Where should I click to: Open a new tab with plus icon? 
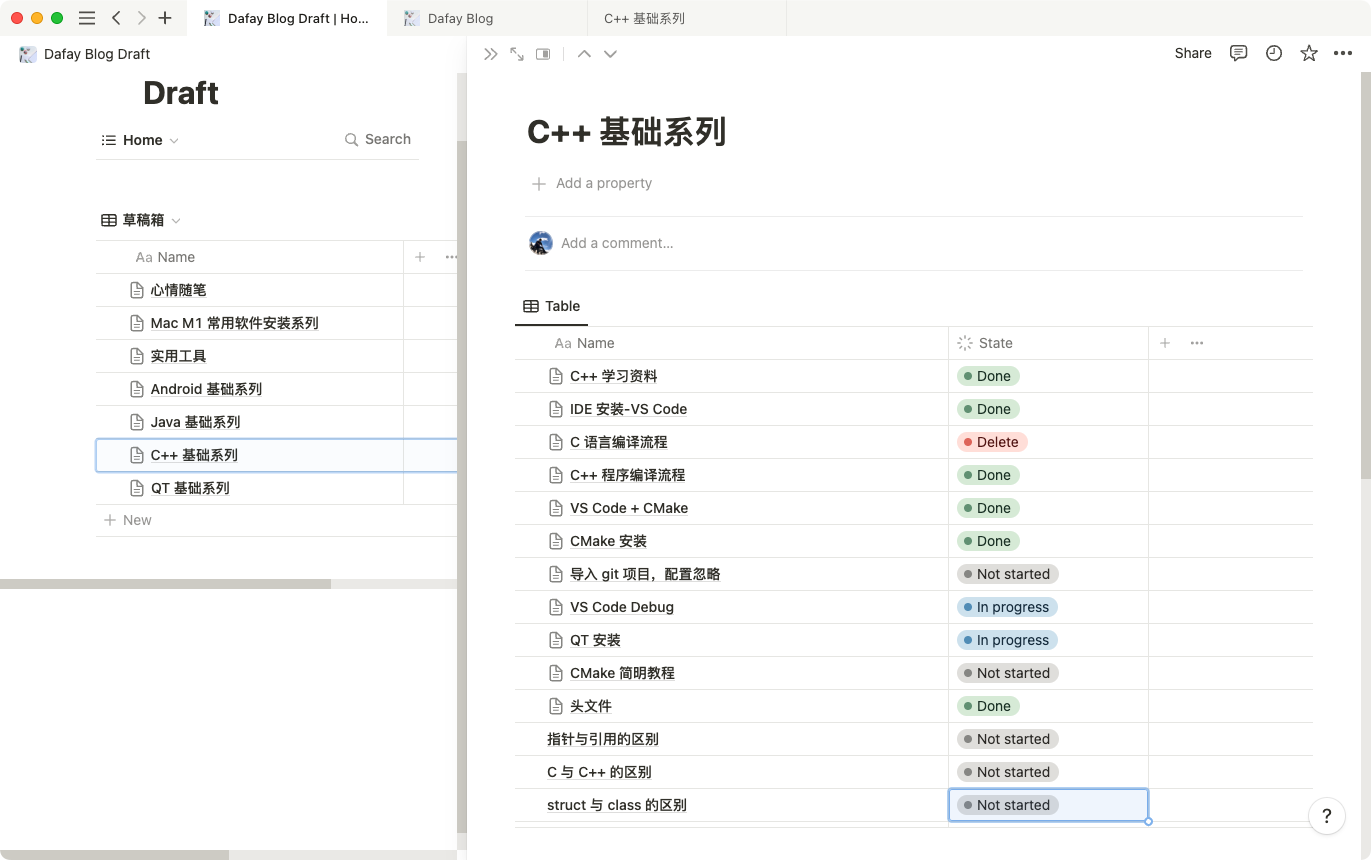165,18
